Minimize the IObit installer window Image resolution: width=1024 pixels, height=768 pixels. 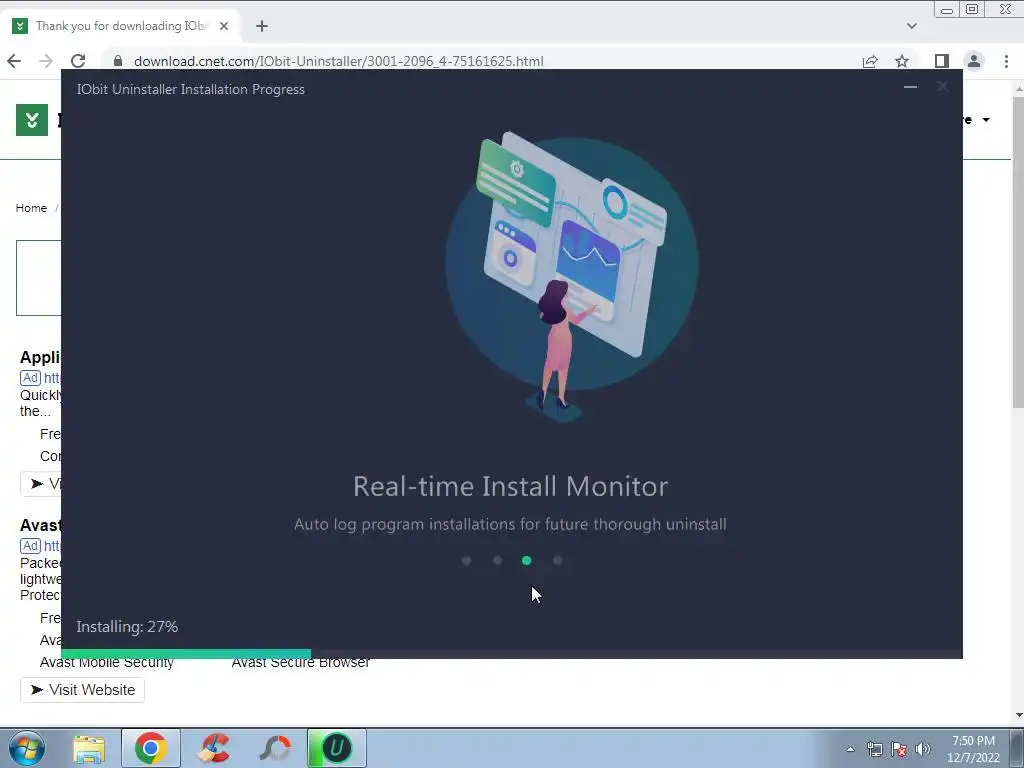coord(910,87)
